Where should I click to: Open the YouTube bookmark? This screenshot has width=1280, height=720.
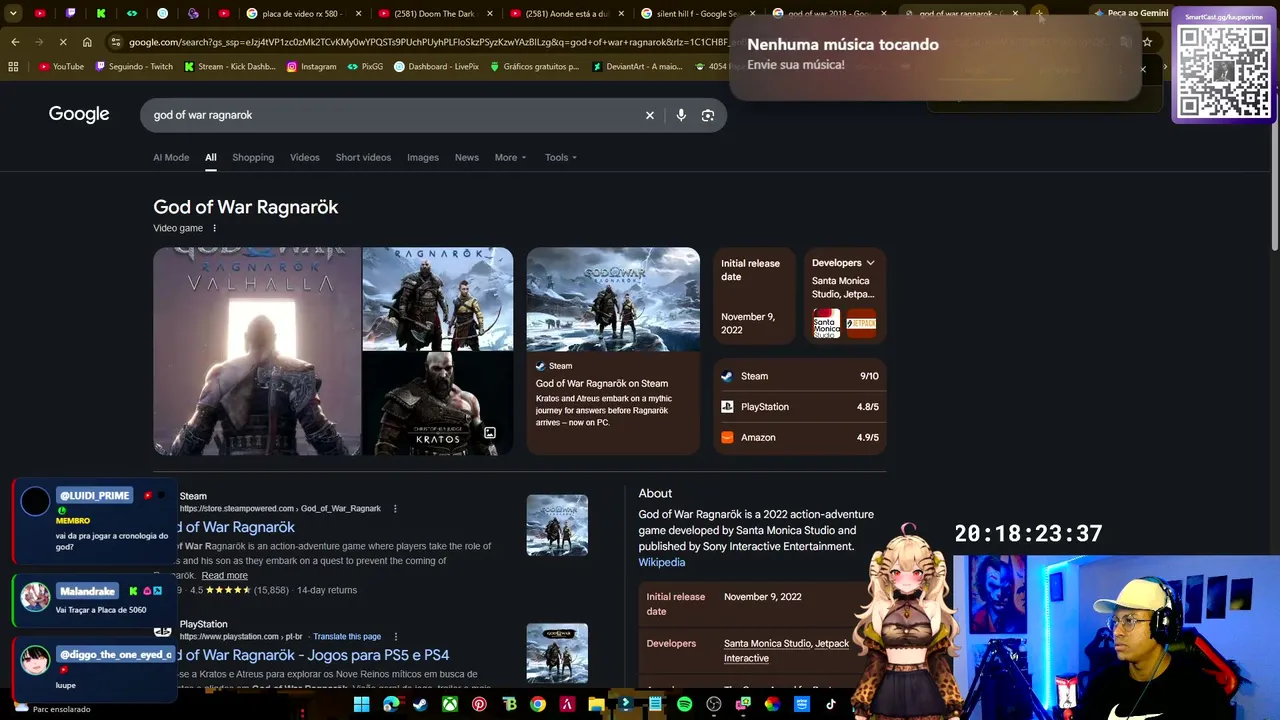click(x=61, y=67)
